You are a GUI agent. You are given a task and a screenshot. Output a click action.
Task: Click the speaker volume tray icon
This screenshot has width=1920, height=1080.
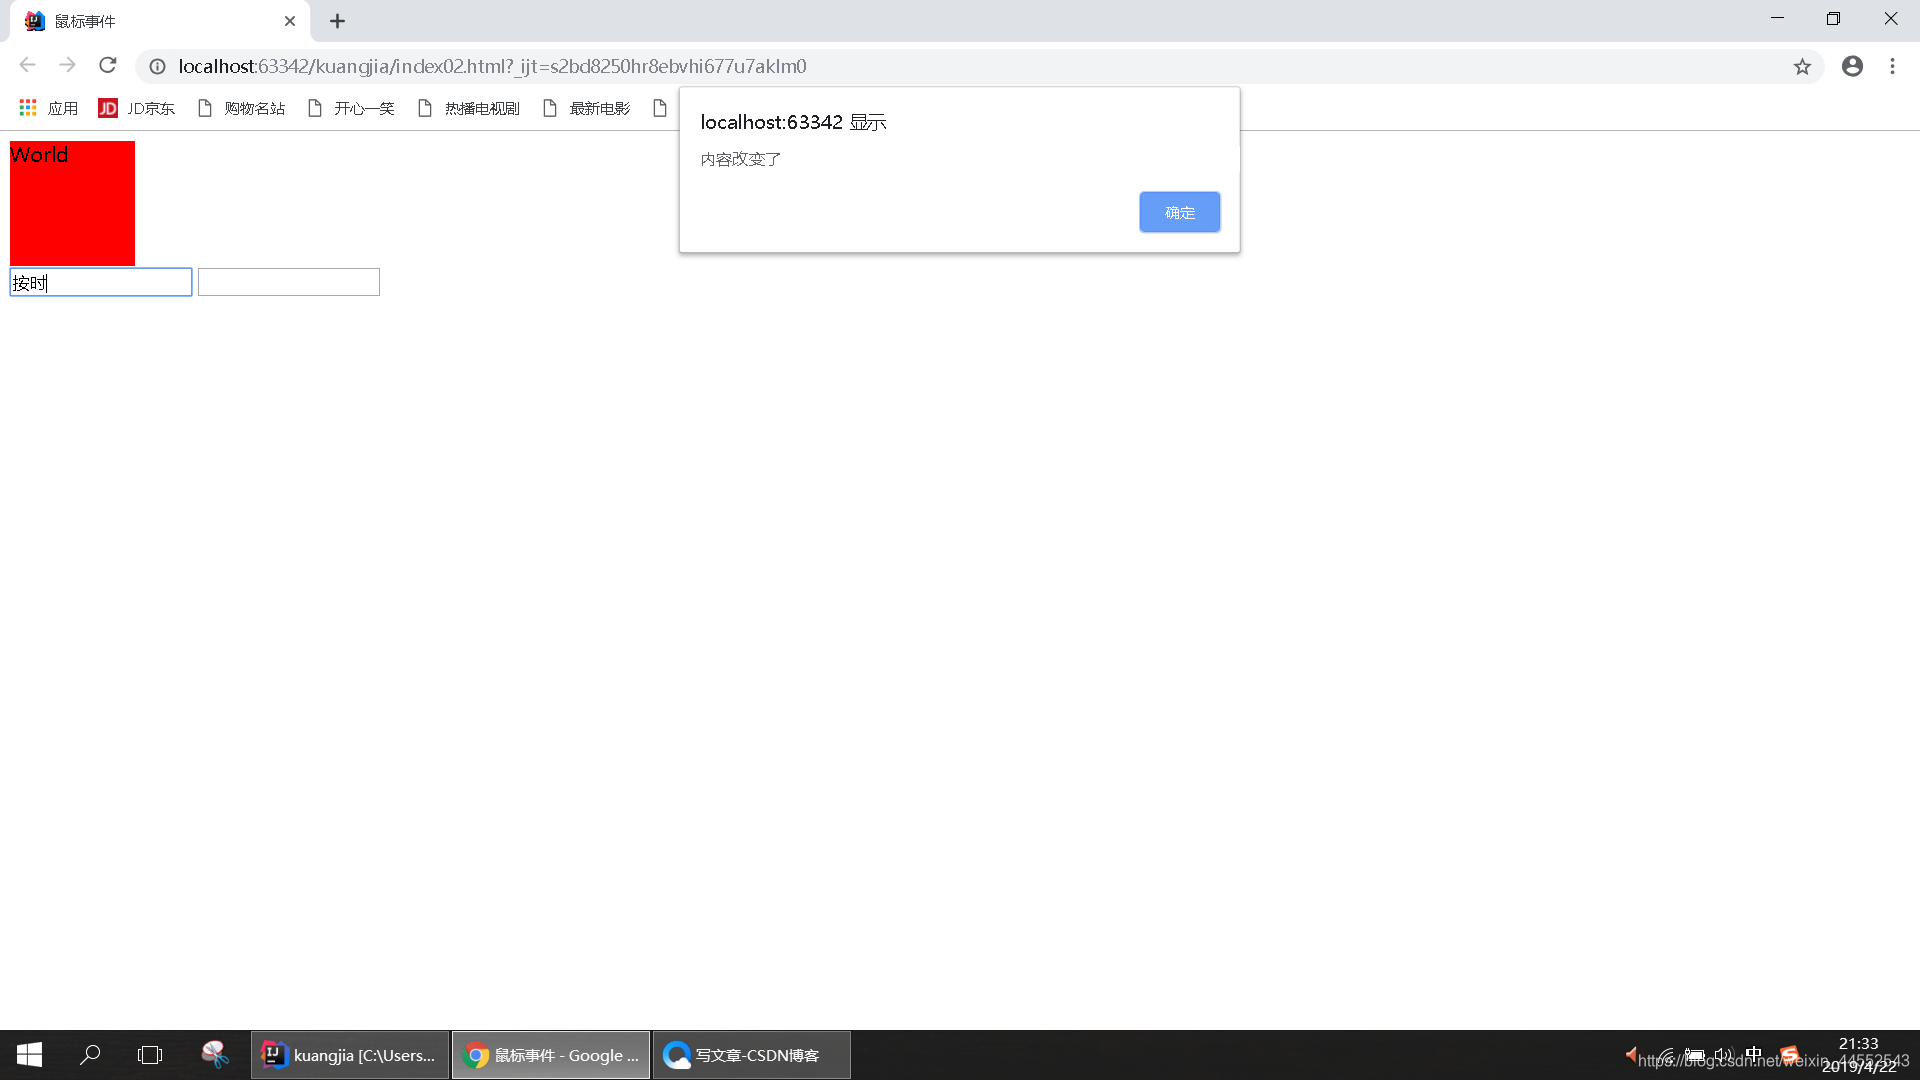(1723, 1054)
